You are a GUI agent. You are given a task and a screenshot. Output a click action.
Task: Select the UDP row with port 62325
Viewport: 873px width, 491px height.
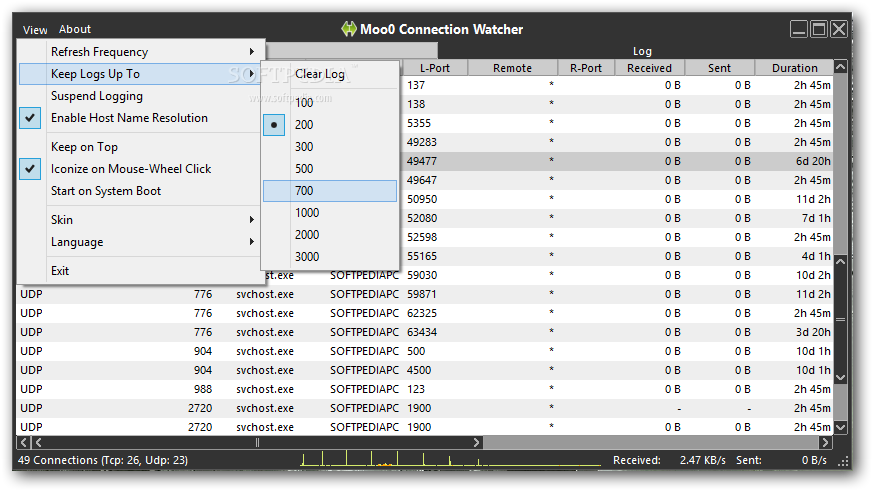425,313
